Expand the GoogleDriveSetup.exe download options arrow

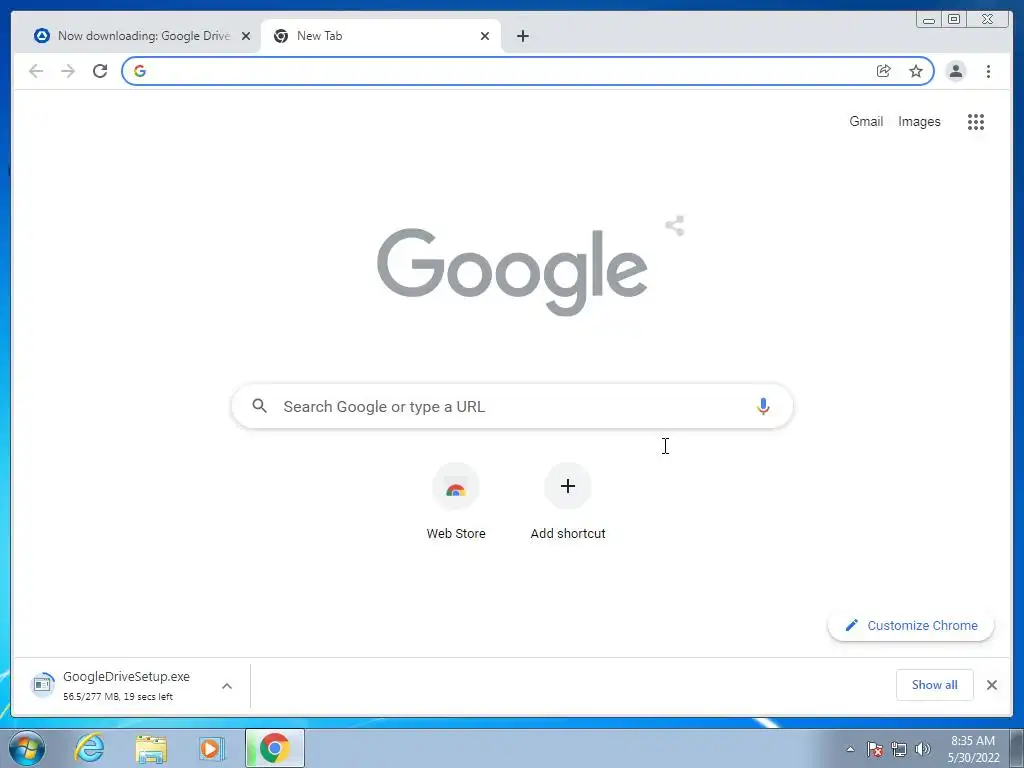point(227,686)
